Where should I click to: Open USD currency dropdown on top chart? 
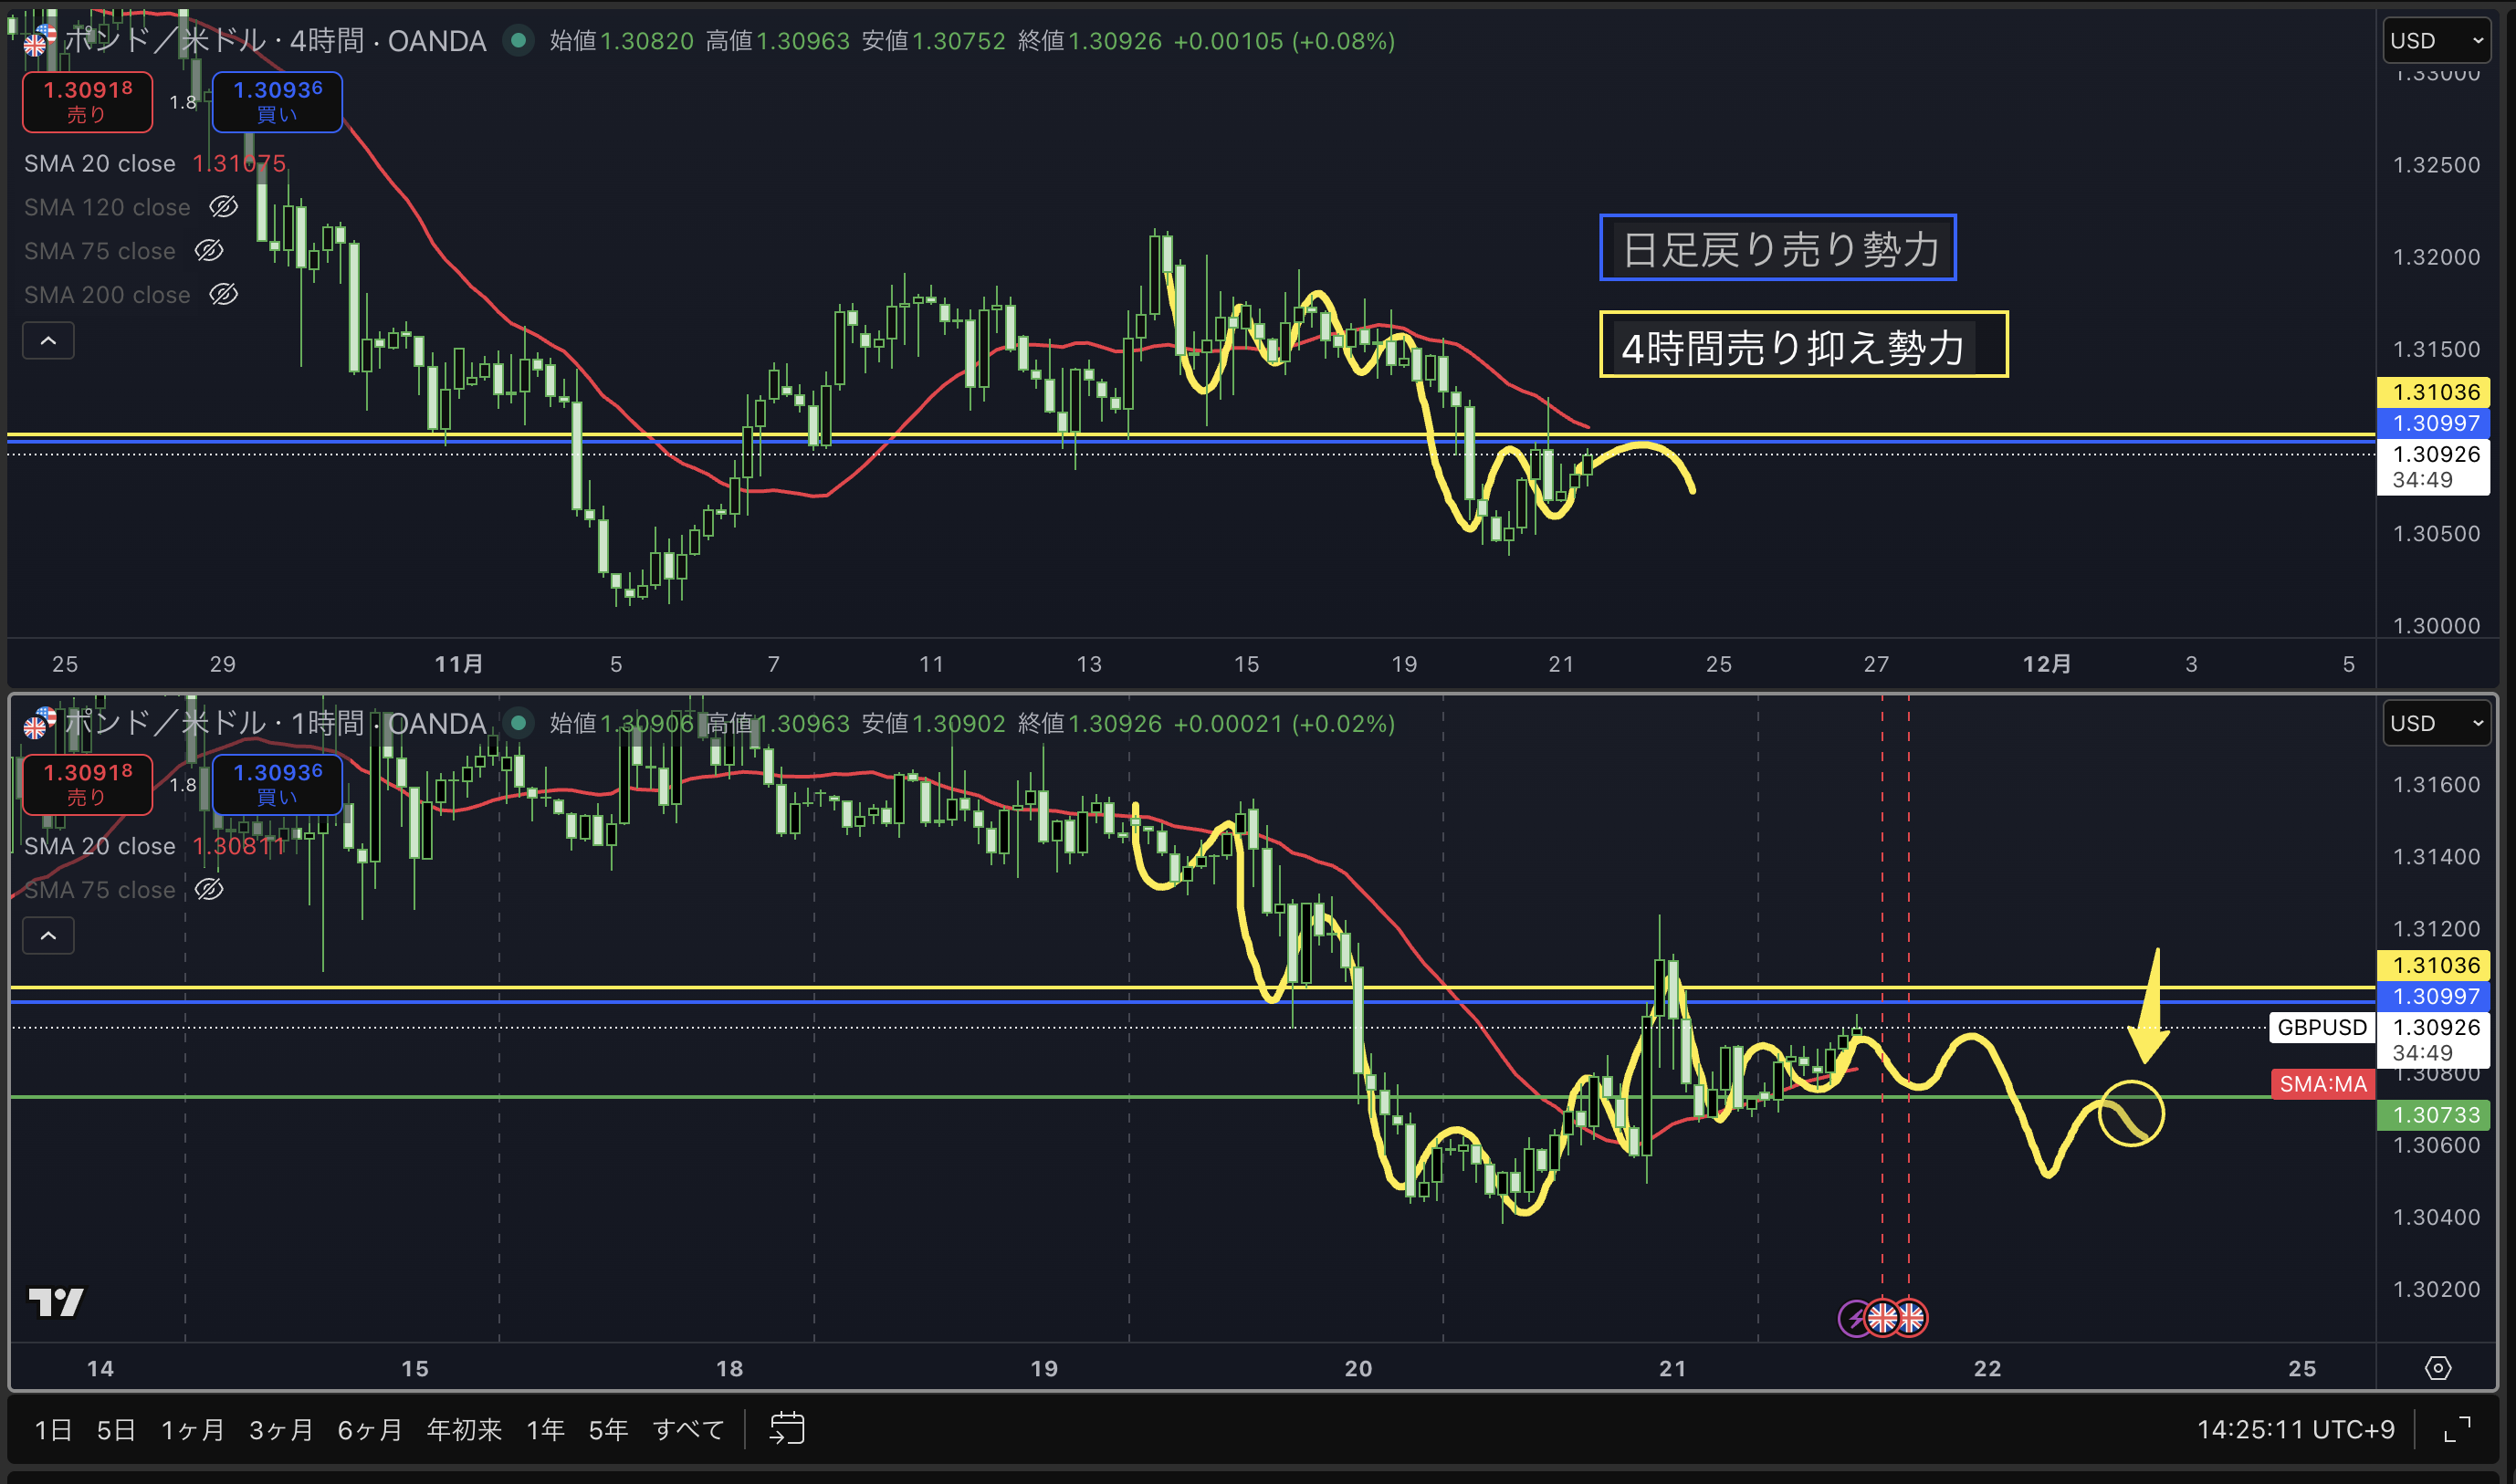point(2436,41)
